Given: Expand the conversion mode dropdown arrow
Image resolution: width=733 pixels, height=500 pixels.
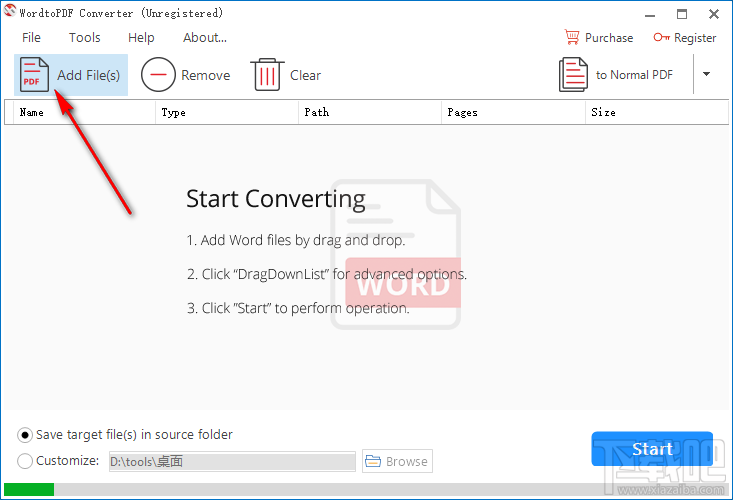Looking at the screenshot, I should [x=706, y=74].
